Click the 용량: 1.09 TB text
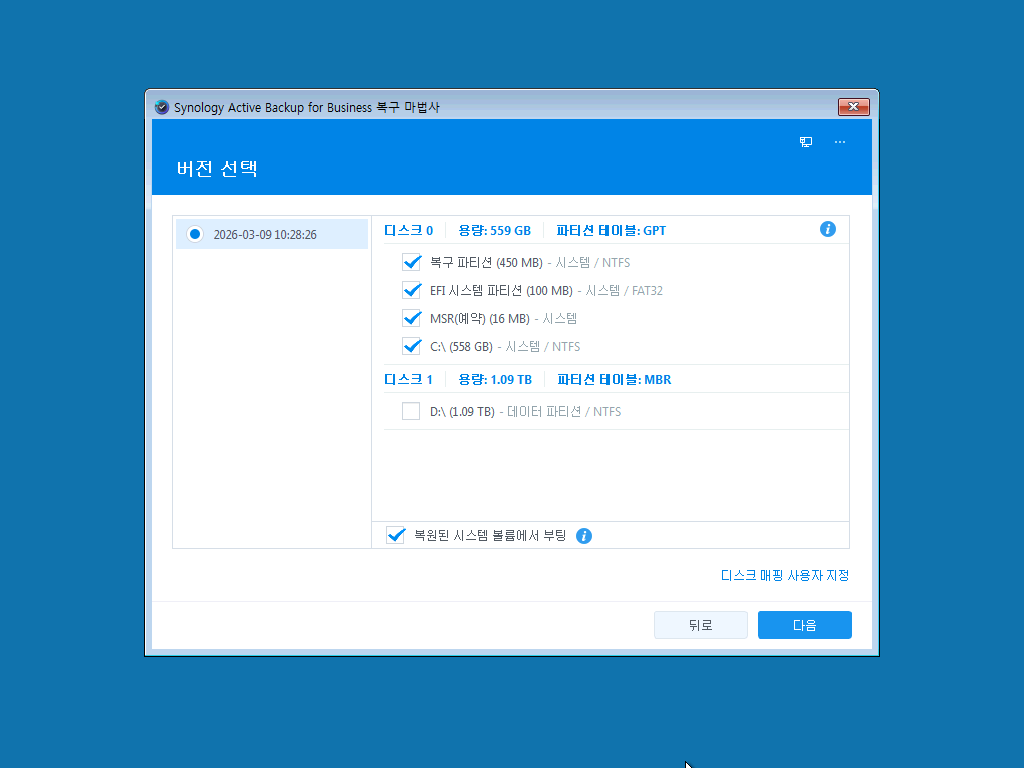This screenshot has width=1024, height=768. [x=495, y=379]
